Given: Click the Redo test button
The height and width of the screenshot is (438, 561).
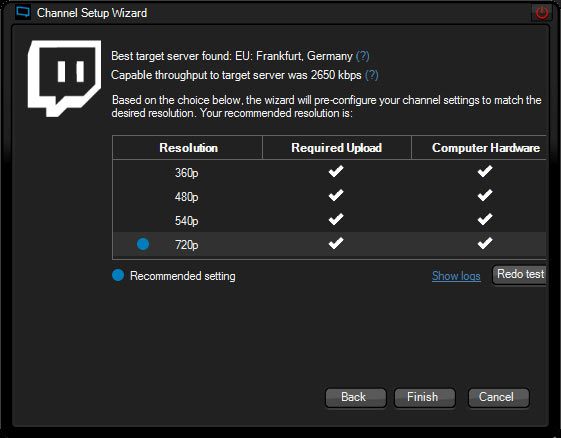Looking at the screenshot, I should coord(519,274).
